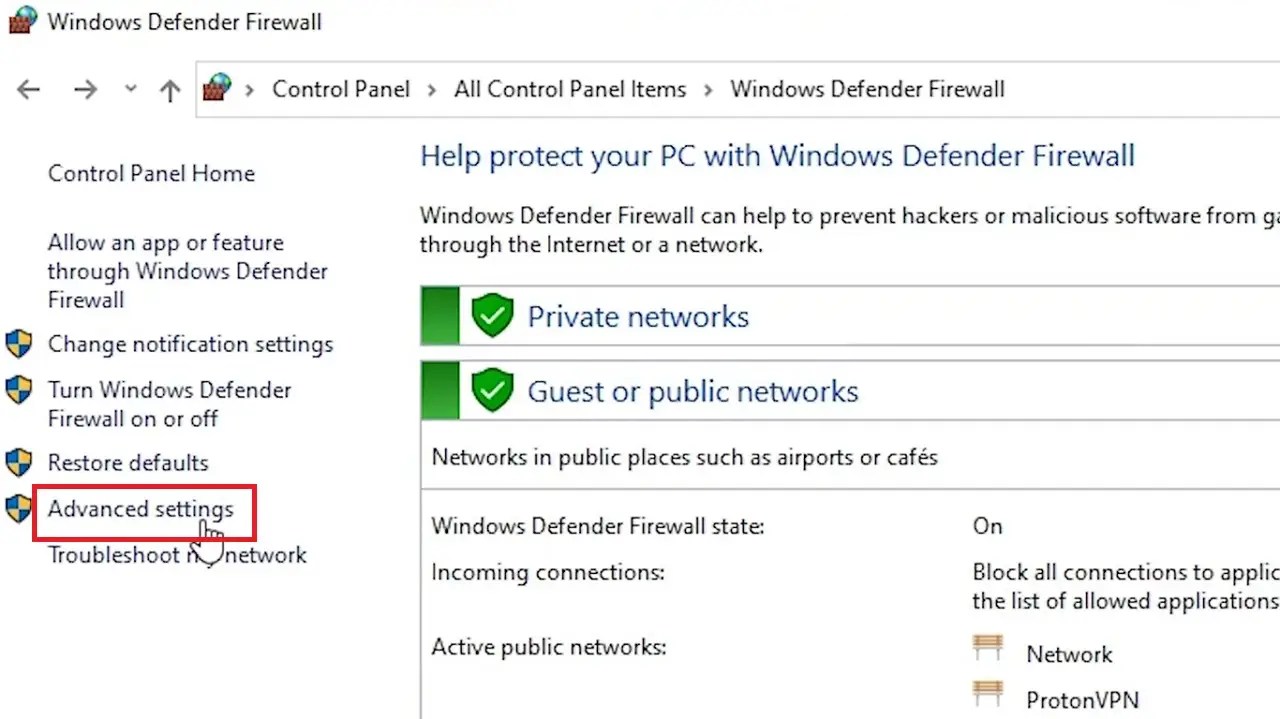Open the recent pages dropdown beside forward arrow

pyautogui.click(x=130, y=88)
